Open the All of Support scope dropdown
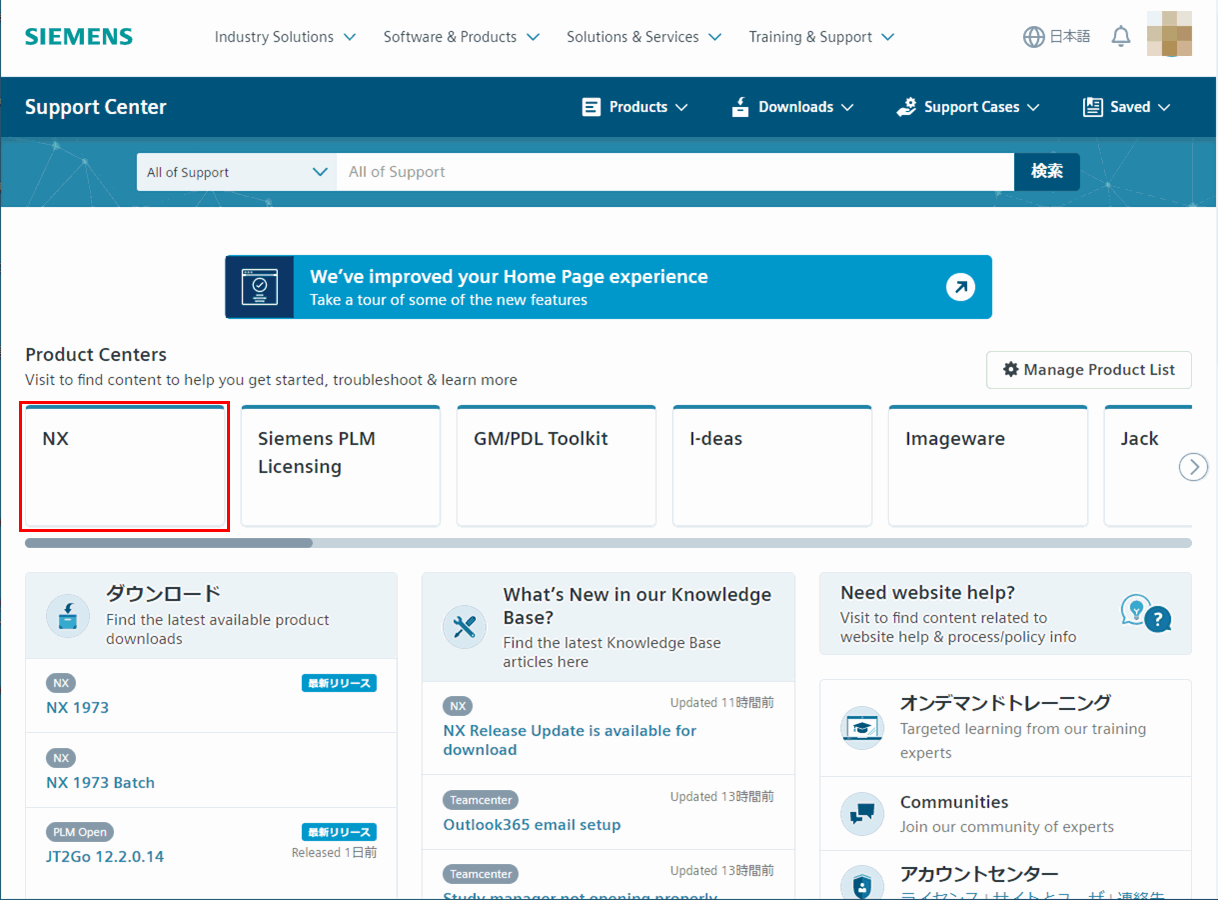This screenshot has width=1218, height=900. tap(237, 172)
